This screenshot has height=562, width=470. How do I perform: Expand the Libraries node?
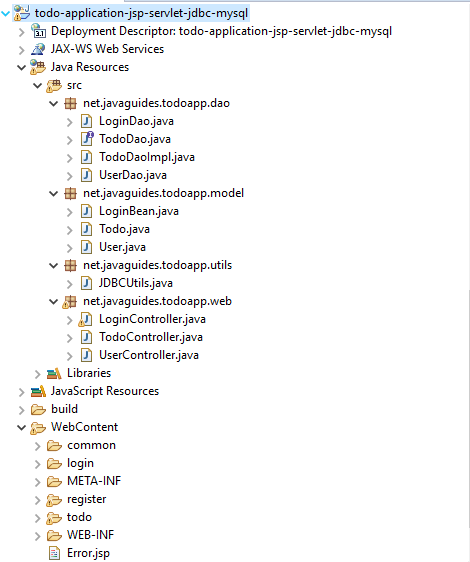tap(38, 374)
